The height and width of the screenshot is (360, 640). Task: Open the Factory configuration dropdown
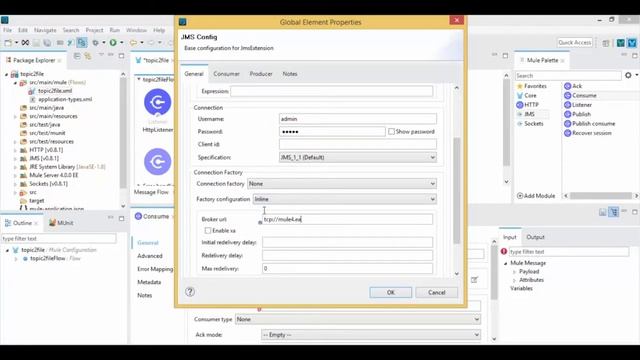[344, 199]
